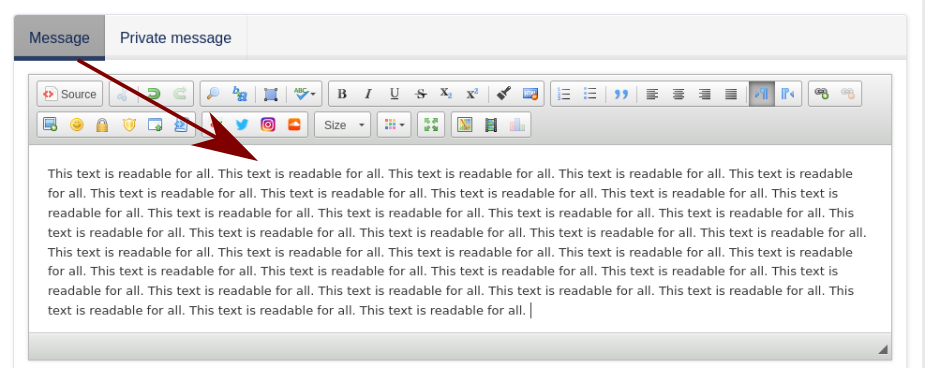Undo the last edit
This screenshot has height=368, width=925.
pyautogui.click(x=153, y=94)
